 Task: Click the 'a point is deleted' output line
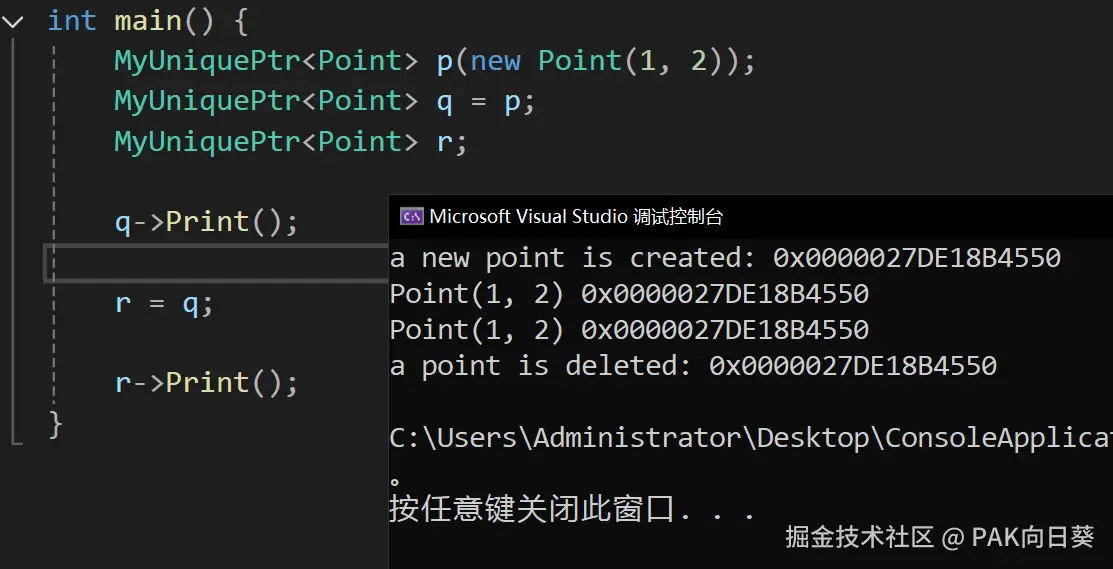(693, 365)
